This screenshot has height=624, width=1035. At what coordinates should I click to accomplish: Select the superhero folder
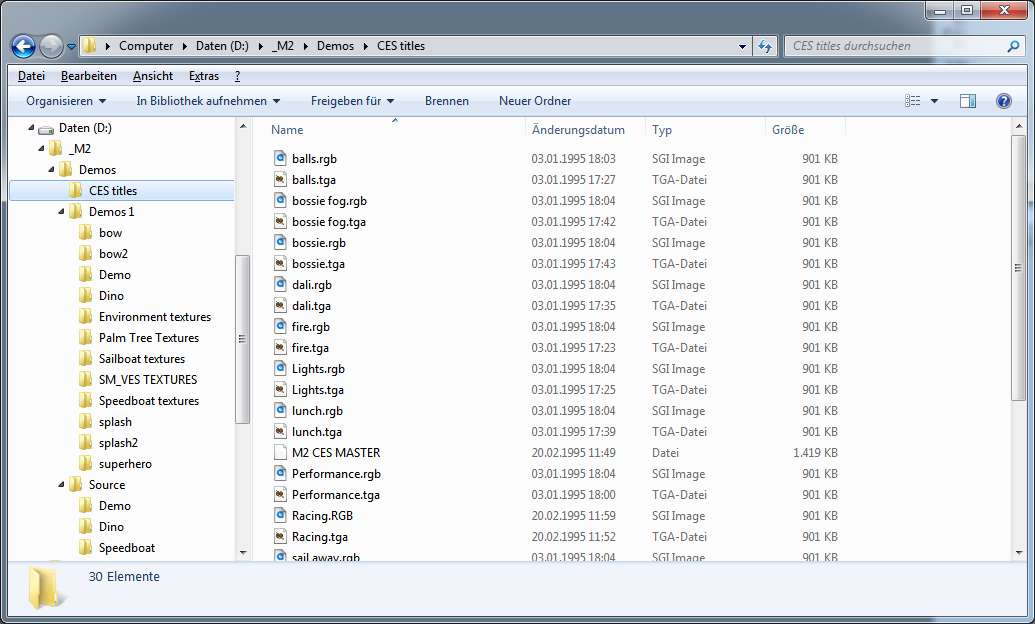125,464
